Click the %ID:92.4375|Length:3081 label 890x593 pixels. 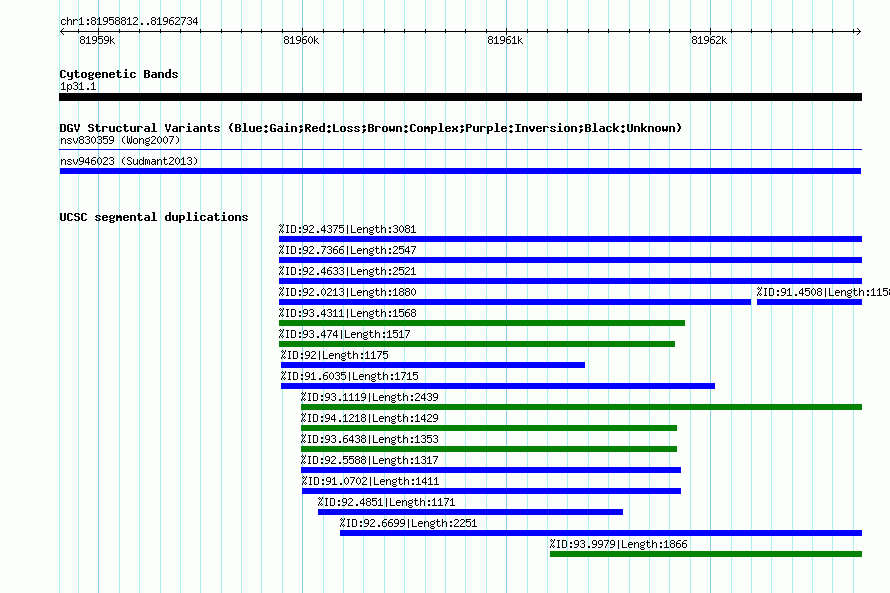click(x=347, y=229)
